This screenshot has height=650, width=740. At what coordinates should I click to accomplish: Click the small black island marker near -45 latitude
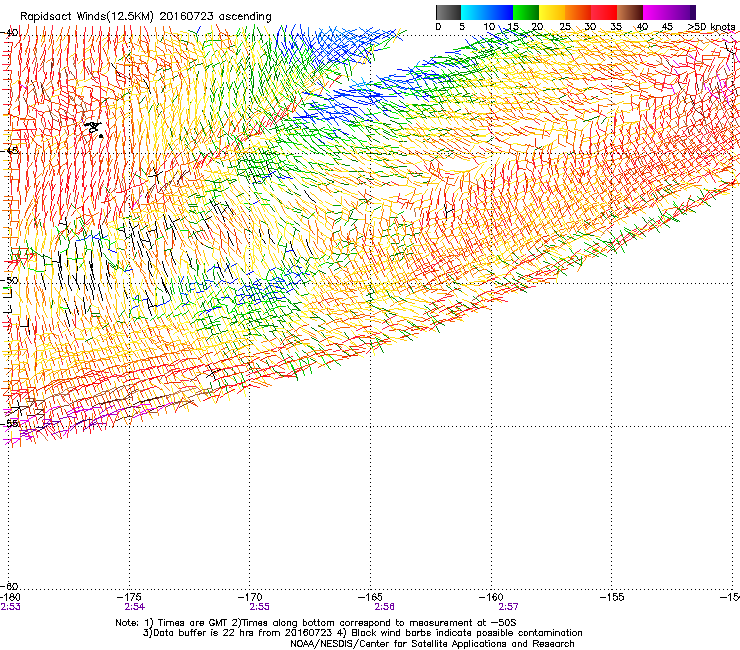coord(94,128)
